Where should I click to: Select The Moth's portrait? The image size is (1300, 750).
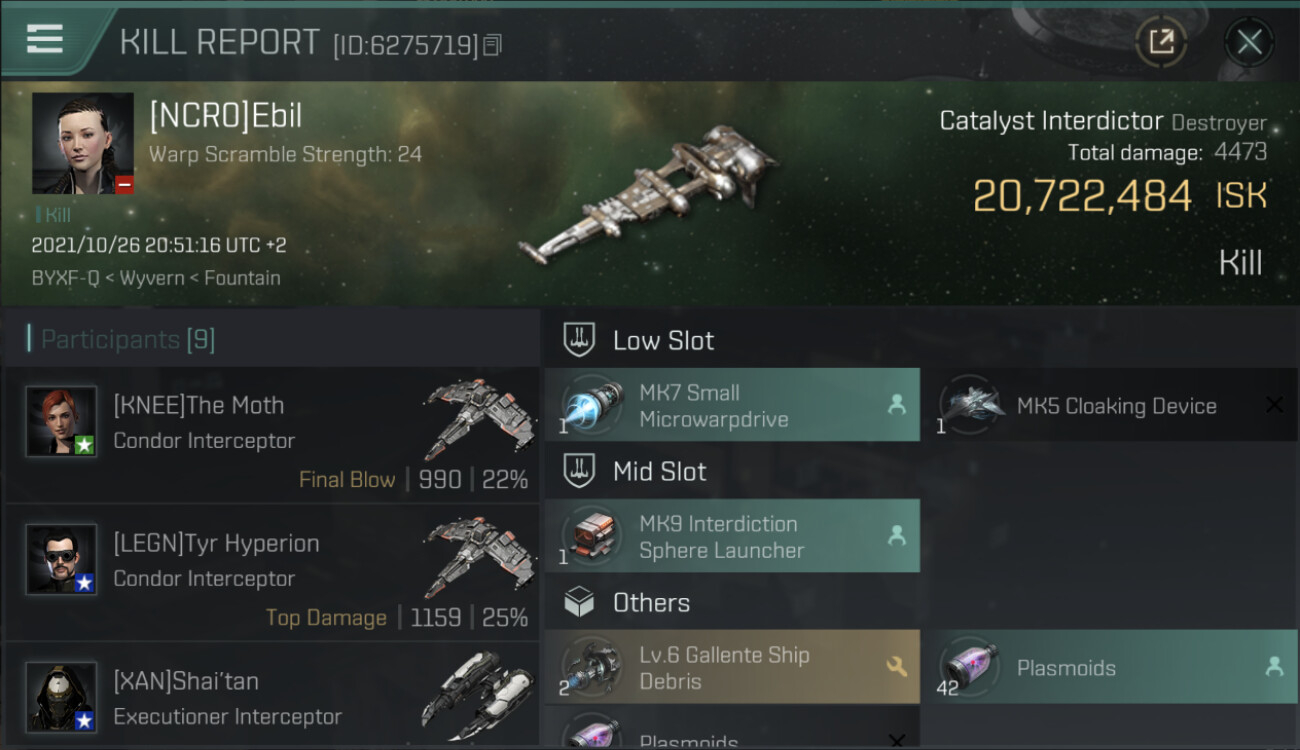62,422
